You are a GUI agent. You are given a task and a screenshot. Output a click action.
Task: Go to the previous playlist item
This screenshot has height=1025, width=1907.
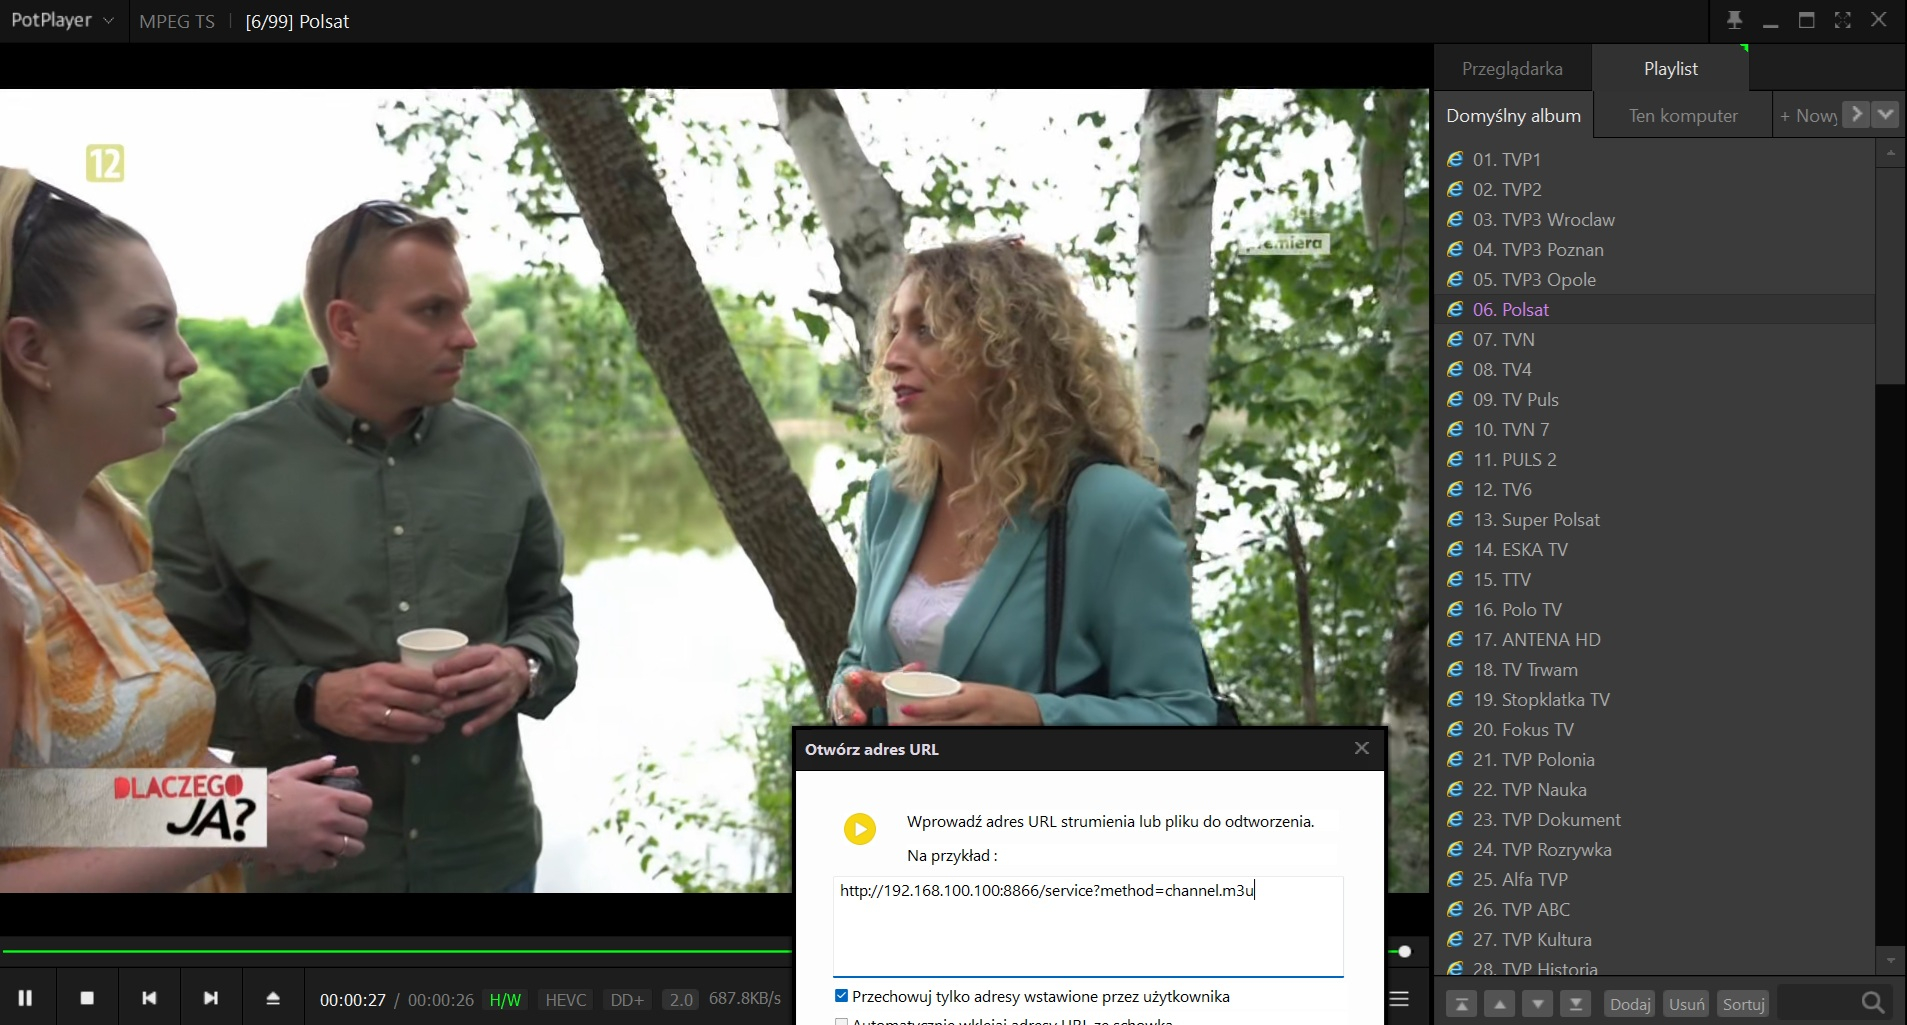click(x=149, y=998)
